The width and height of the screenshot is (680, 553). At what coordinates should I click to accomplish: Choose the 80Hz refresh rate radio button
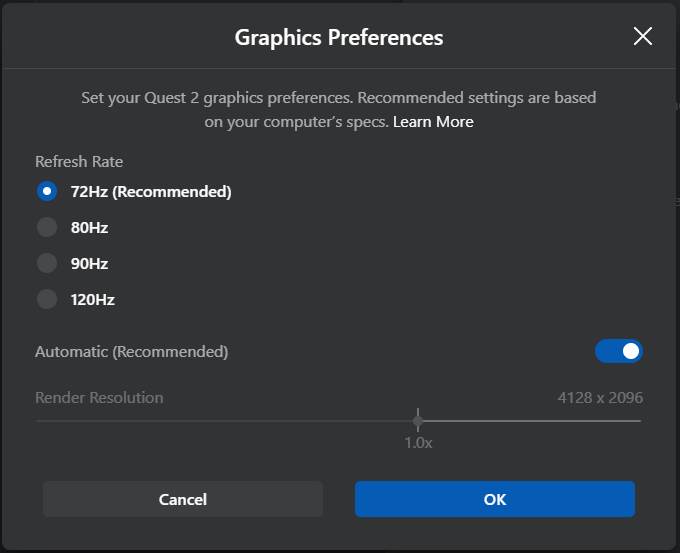pyautogui.click(x=47, y=227)
